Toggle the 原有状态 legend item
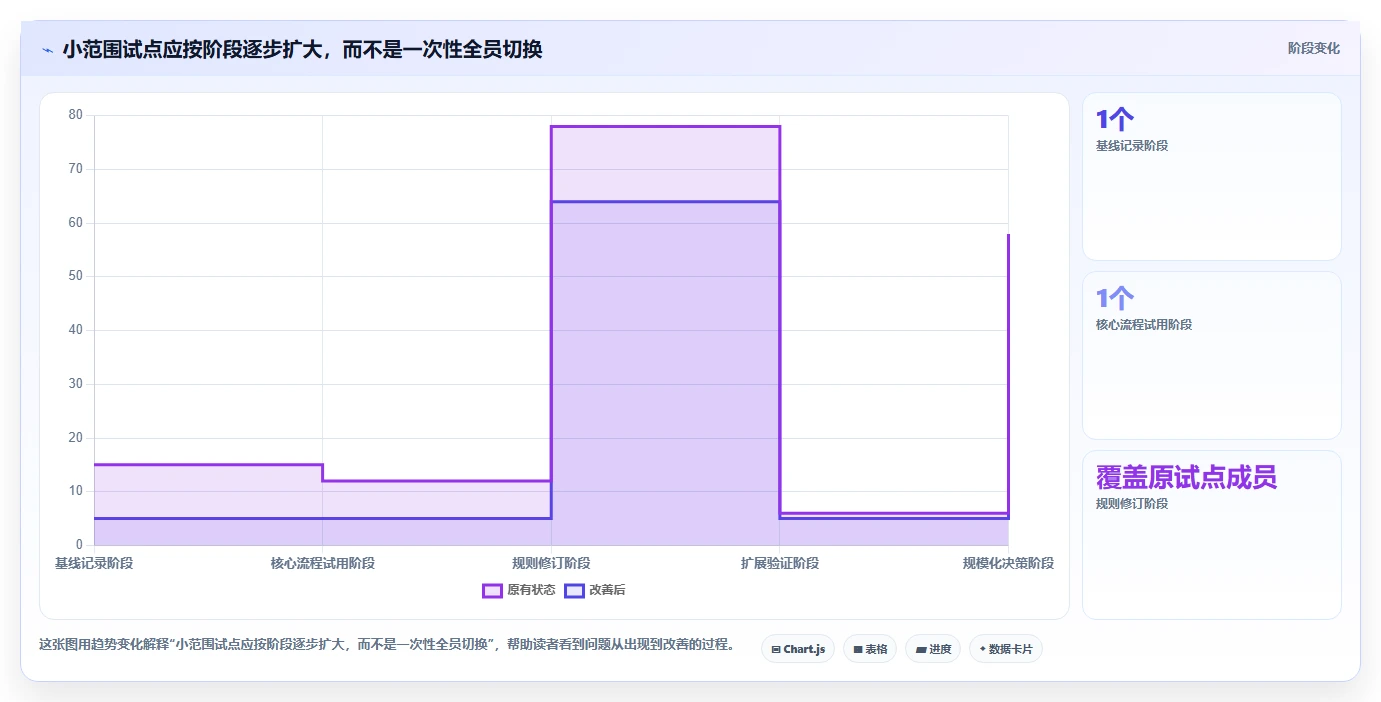1381x702 pixels. click(519, 590)
